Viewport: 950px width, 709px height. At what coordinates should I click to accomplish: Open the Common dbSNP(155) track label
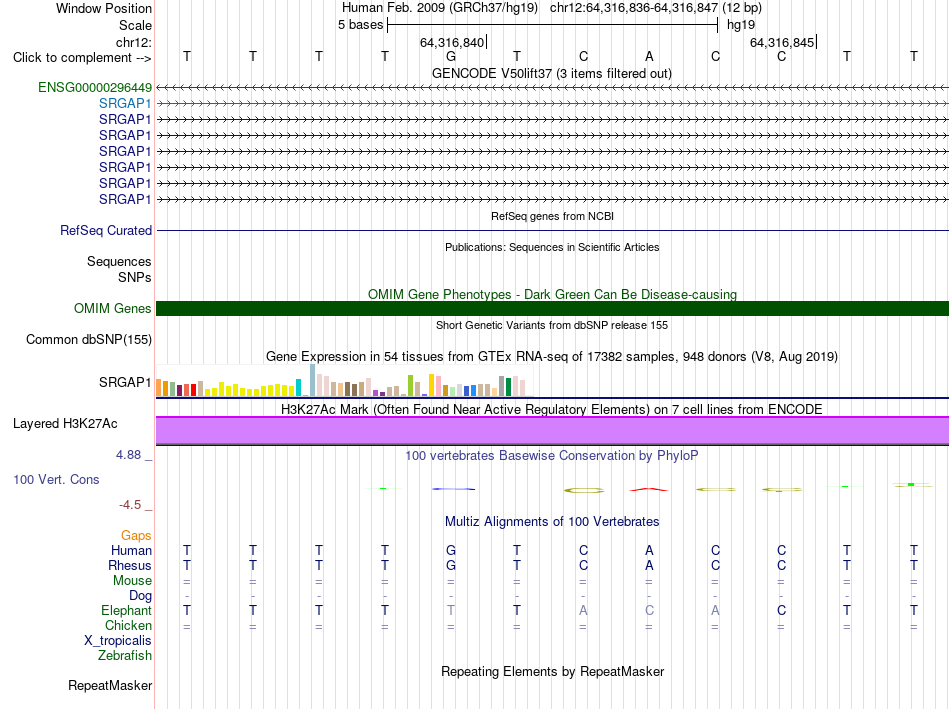coord(89,339)
